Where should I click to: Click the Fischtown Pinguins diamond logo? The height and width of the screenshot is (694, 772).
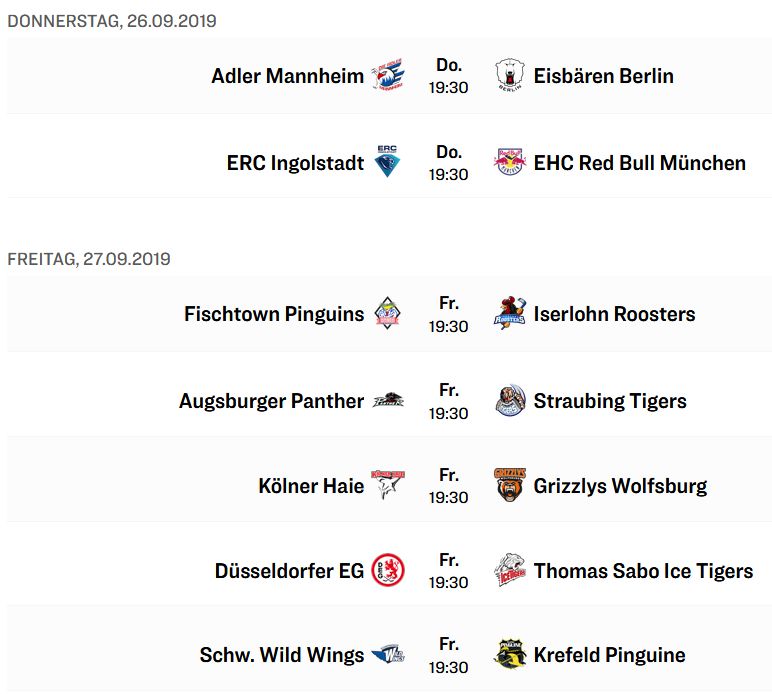tap(387, 313)
